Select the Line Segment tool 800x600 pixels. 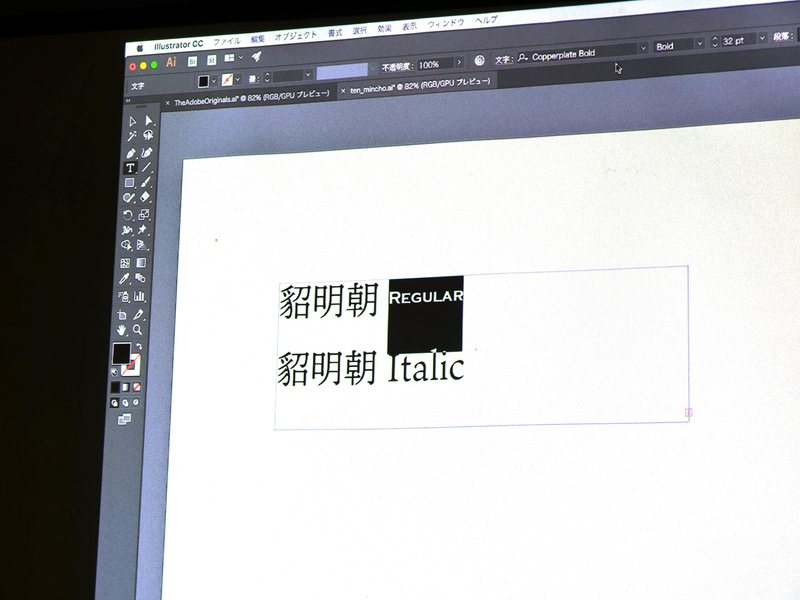coord(146,167)
